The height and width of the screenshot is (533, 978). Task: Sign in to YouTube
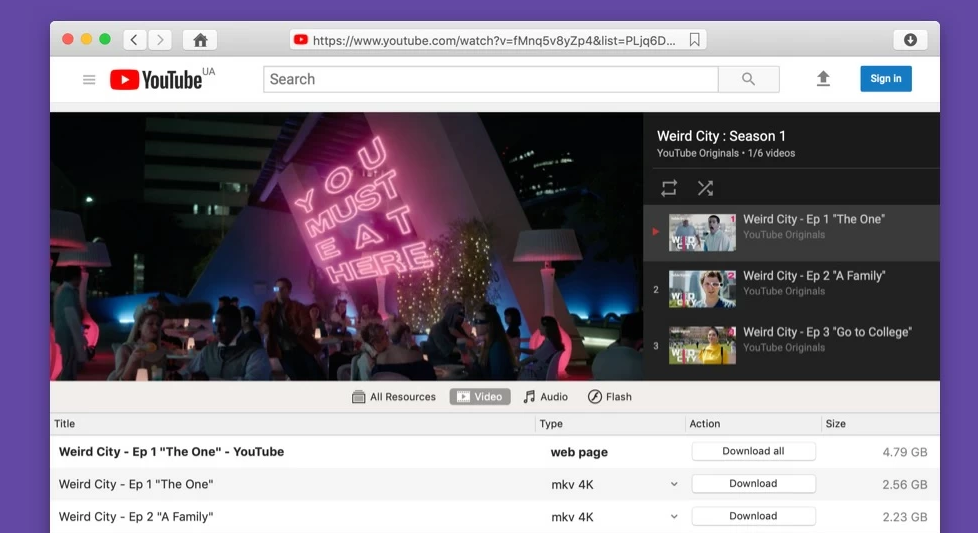pos(886,79)
